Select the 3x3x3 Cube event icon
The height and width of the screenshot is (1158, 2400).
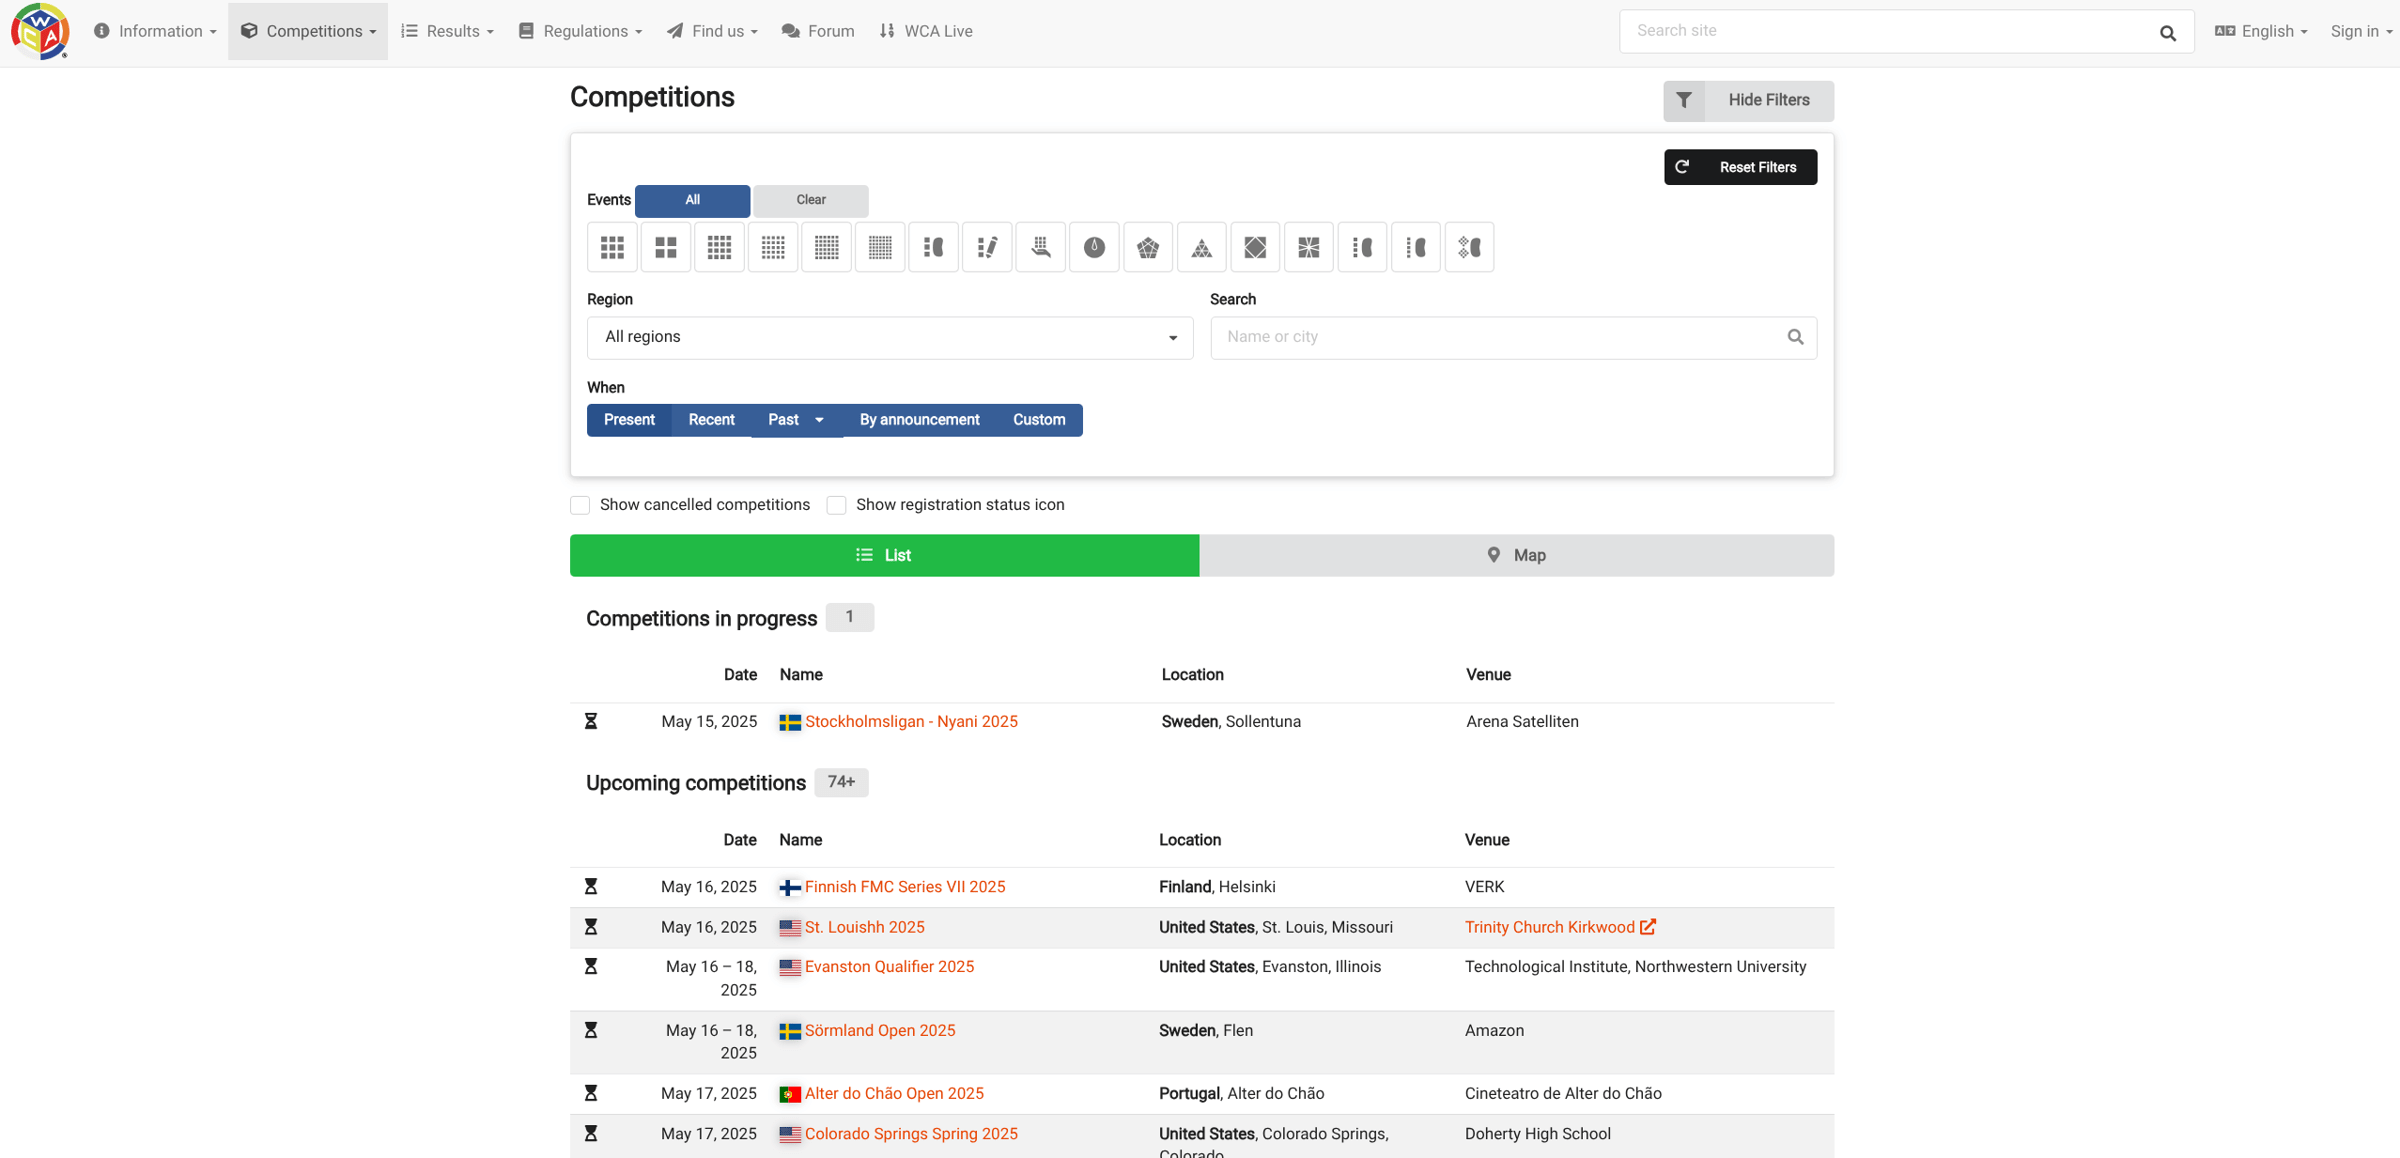point(612,247)
